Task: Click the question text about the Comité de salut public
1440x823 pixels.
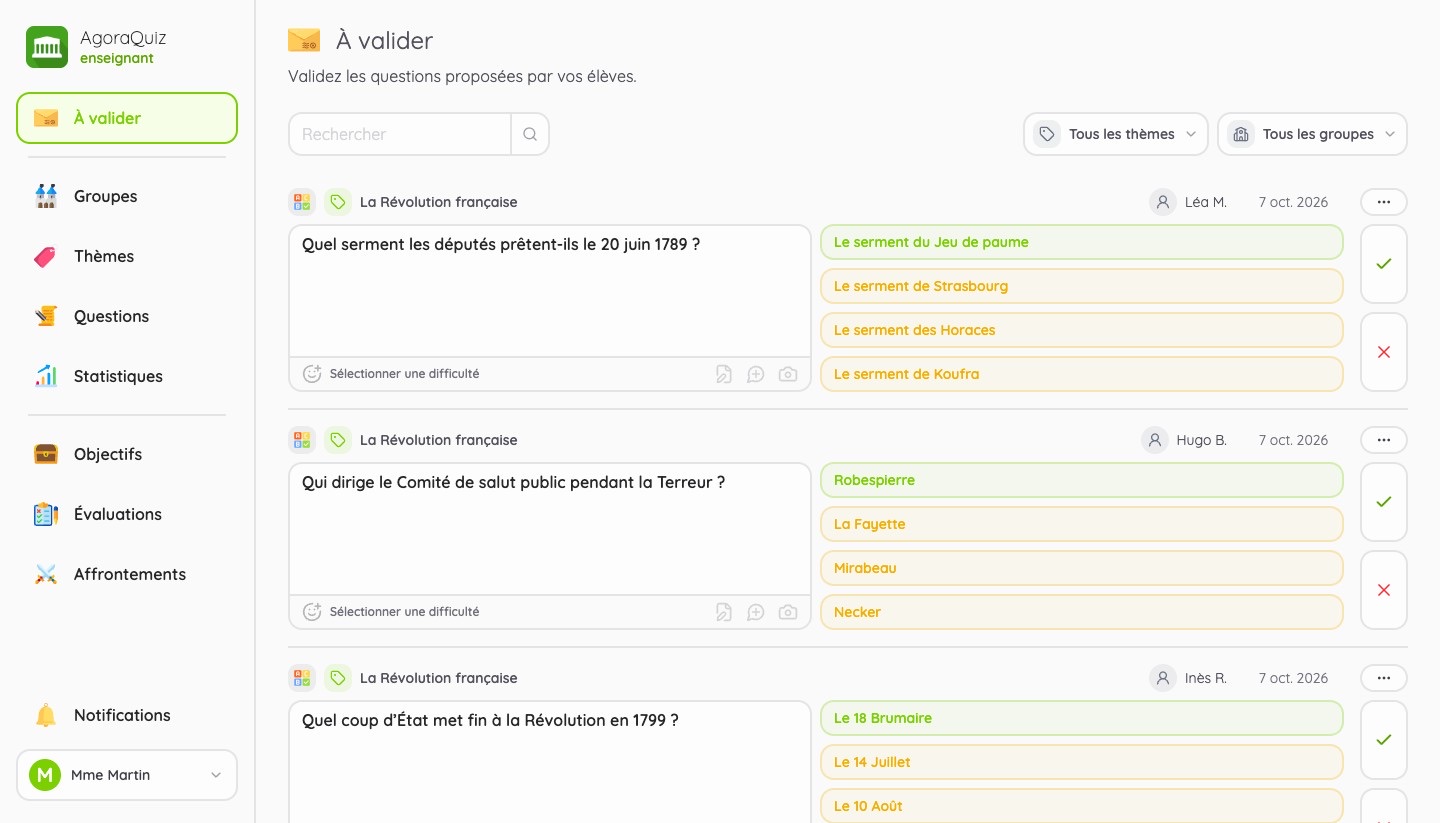Action: [513, 482]
